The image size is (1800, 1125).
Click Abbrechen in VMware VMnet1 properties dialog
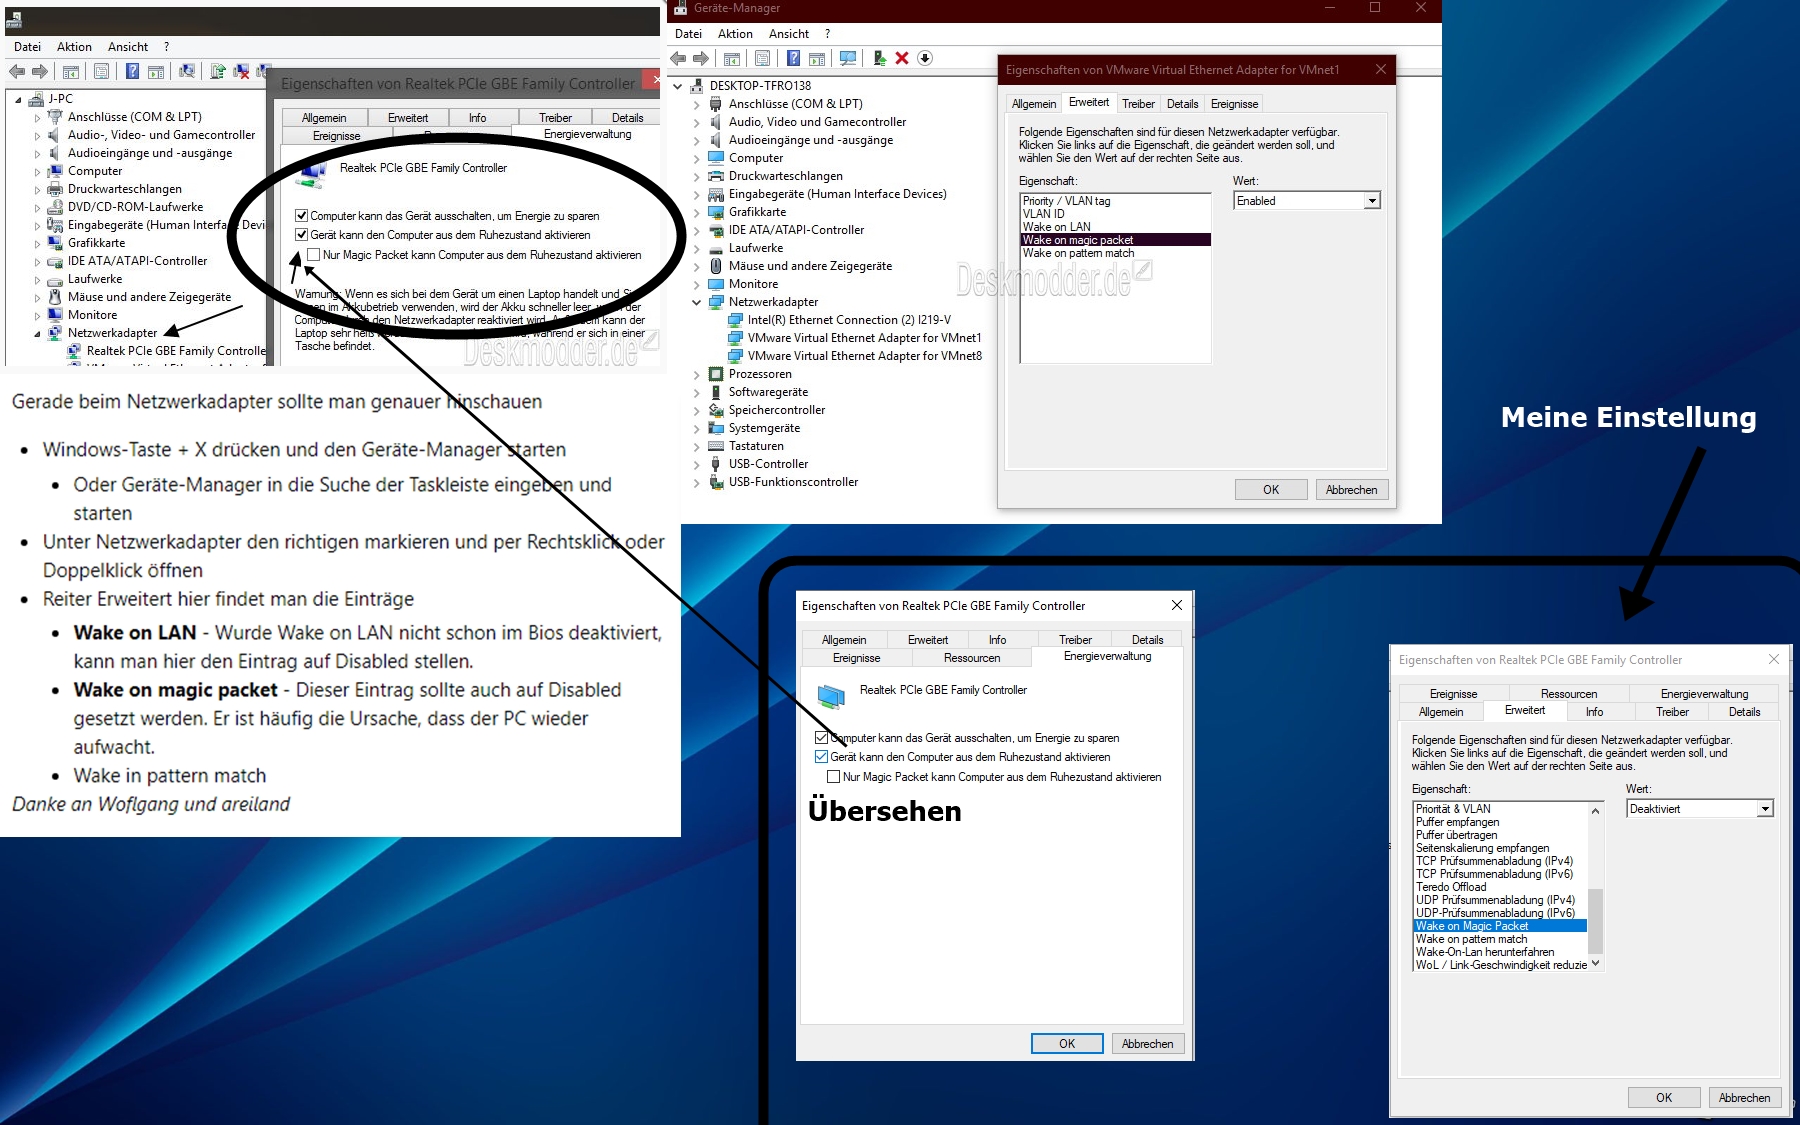pos(1352,490)
